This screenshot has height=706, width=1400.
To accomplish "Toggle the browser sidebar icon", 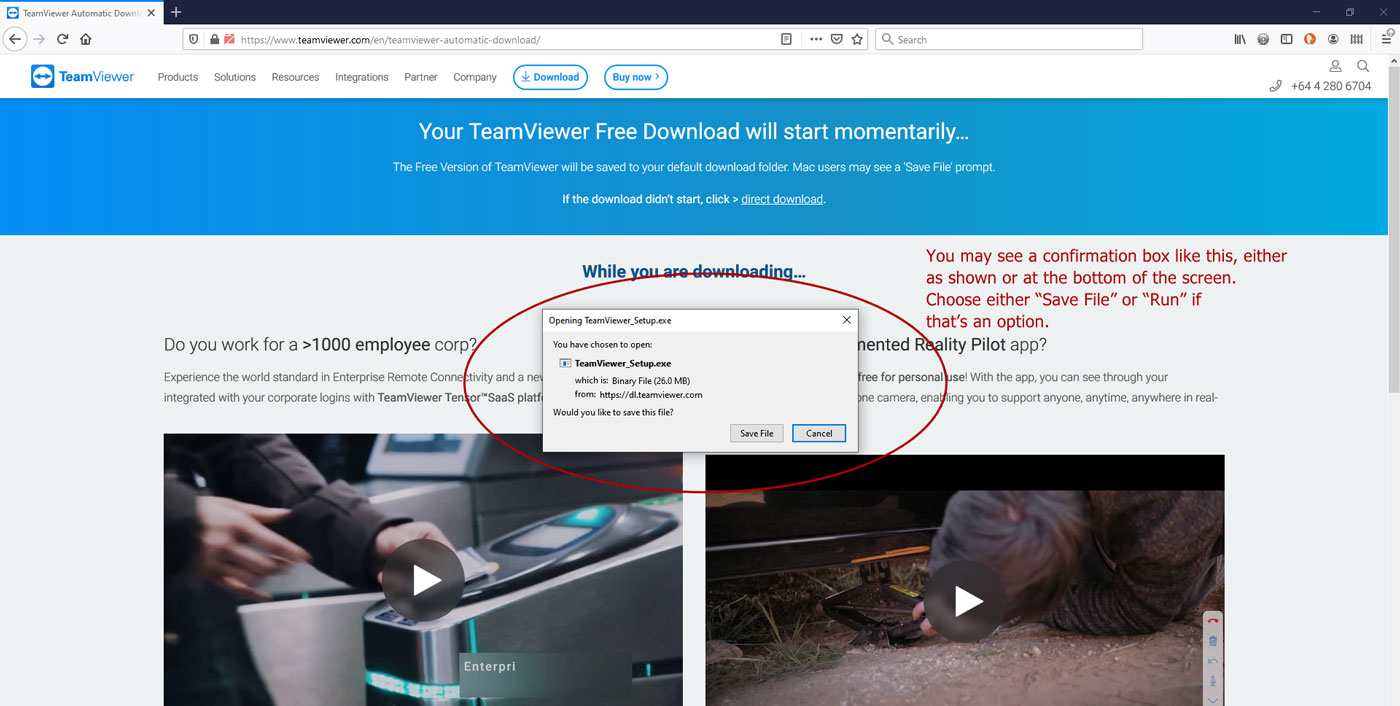I will [x=1287, y=39].
